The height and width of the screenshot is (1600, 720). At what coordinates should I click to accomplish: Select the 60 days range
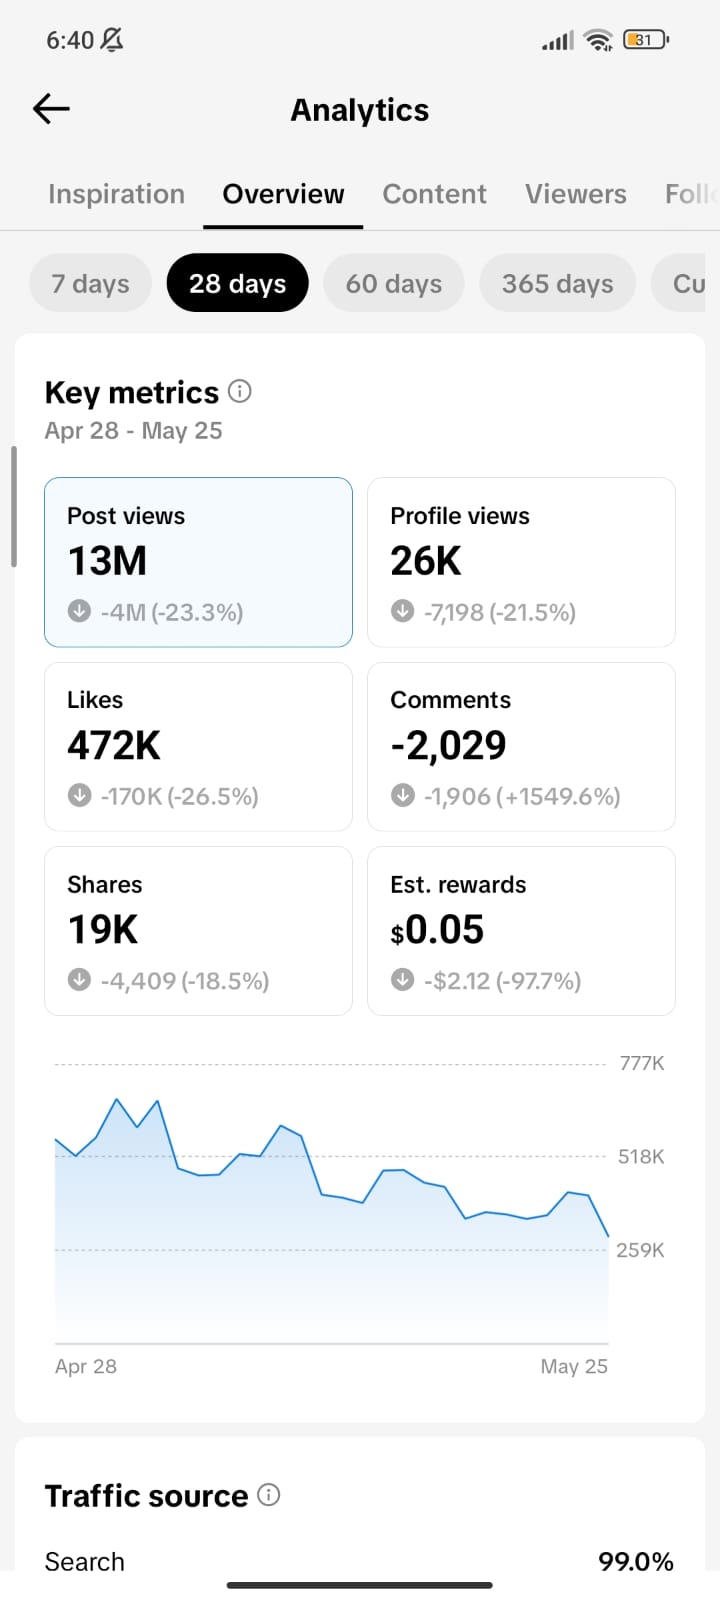[394, 283]
